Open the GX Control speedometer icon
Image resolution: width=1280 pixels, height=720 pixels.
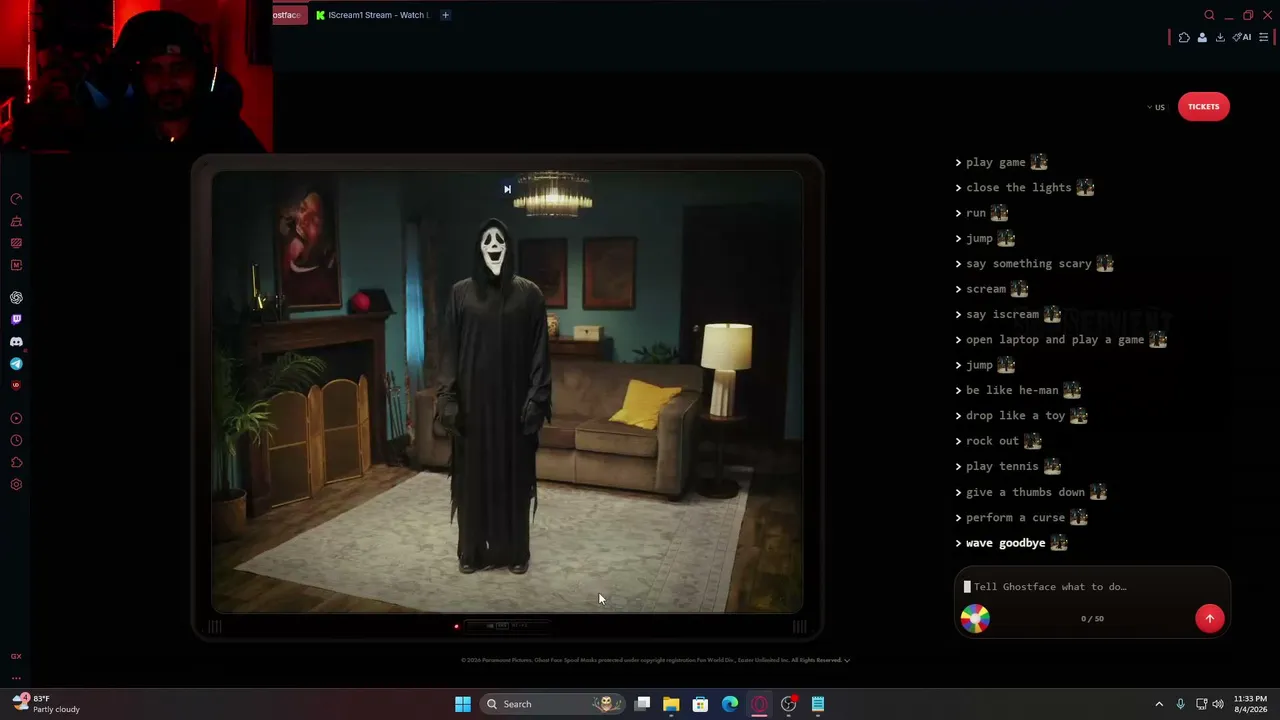16,199
